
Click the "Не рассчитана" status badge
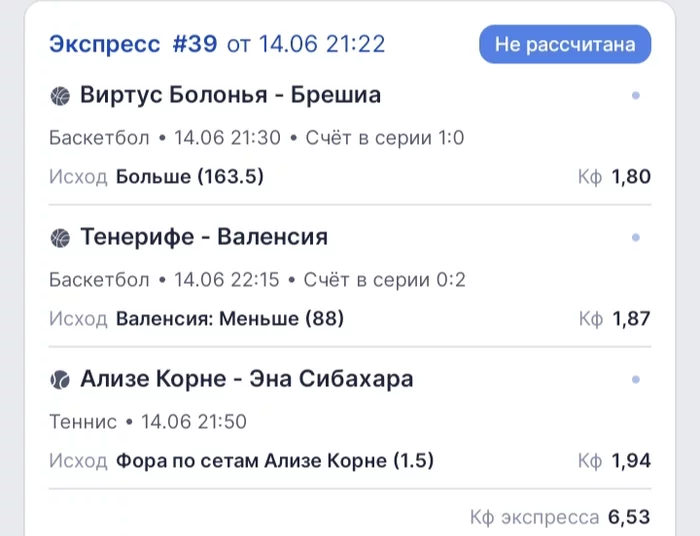click(x=565, y=45)
